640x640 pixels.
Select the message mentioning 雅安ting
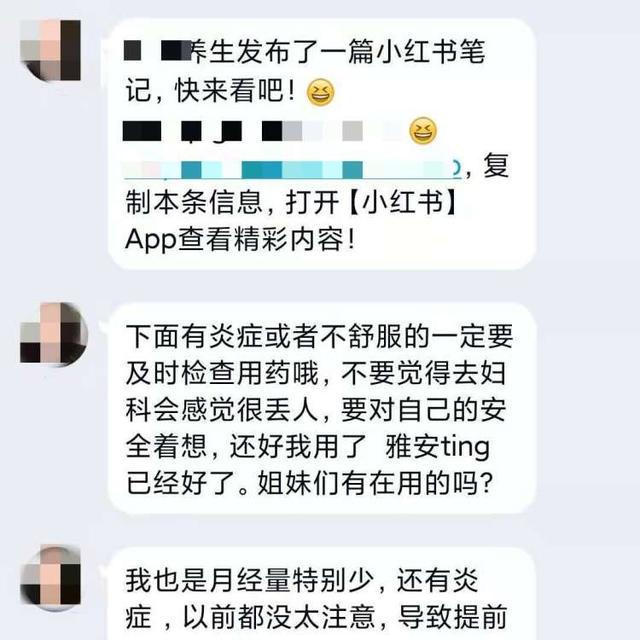(322, 408)
